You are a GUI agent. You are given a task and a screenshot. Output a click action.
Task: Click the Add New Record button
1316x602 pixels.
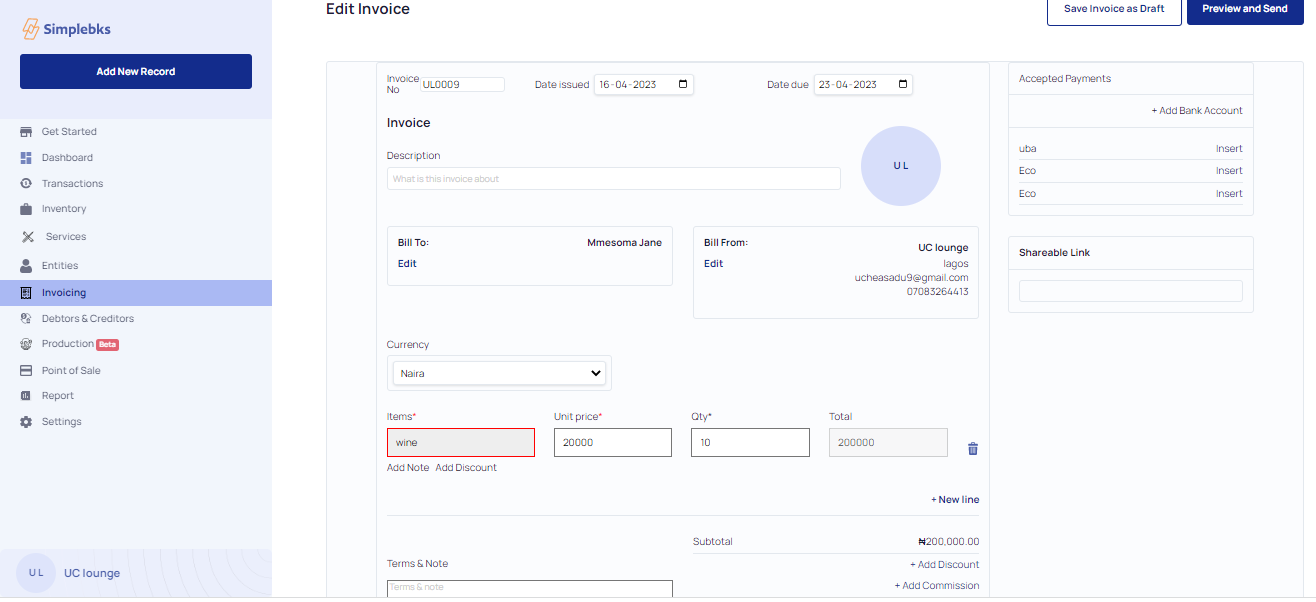(x=136, y=72)
